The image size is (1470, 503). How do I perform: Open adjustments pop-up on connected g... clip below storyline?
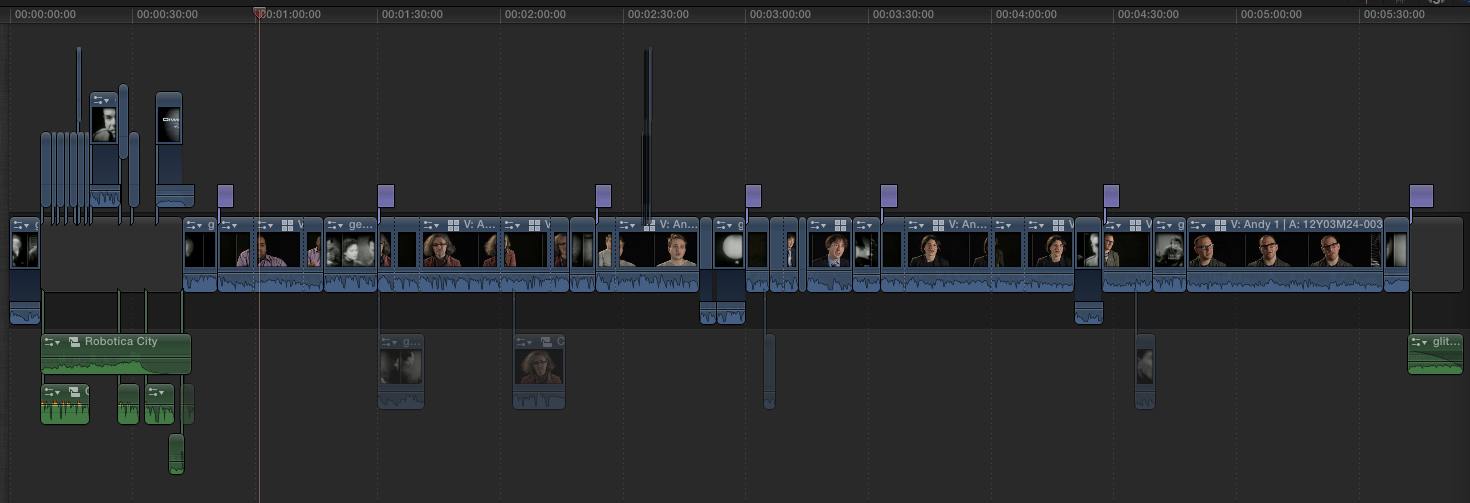pos(390,342)
